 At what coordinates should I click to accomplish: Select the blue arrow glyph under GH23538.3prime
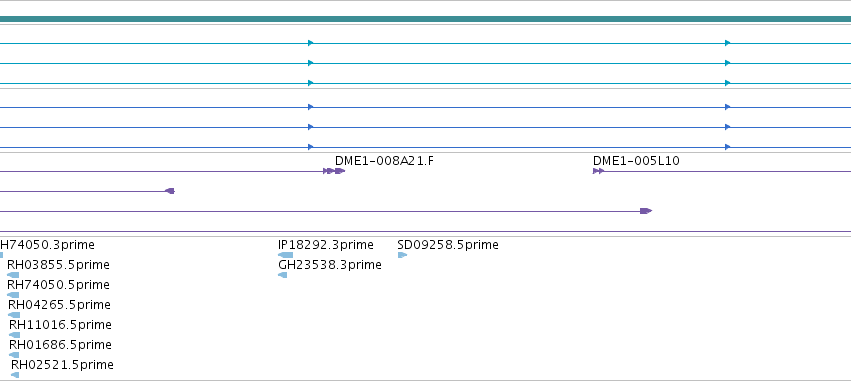coord(283,275)
